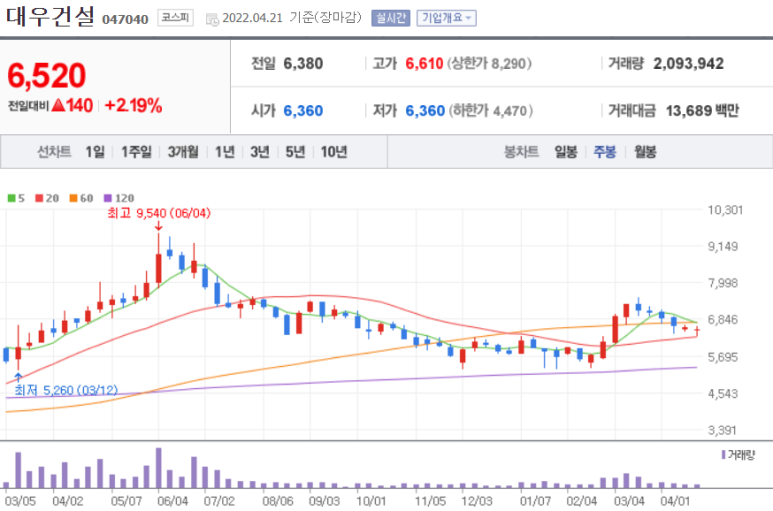Select the 10년 chart period
The height and width of the screenshot is (511, 773).
333,152
